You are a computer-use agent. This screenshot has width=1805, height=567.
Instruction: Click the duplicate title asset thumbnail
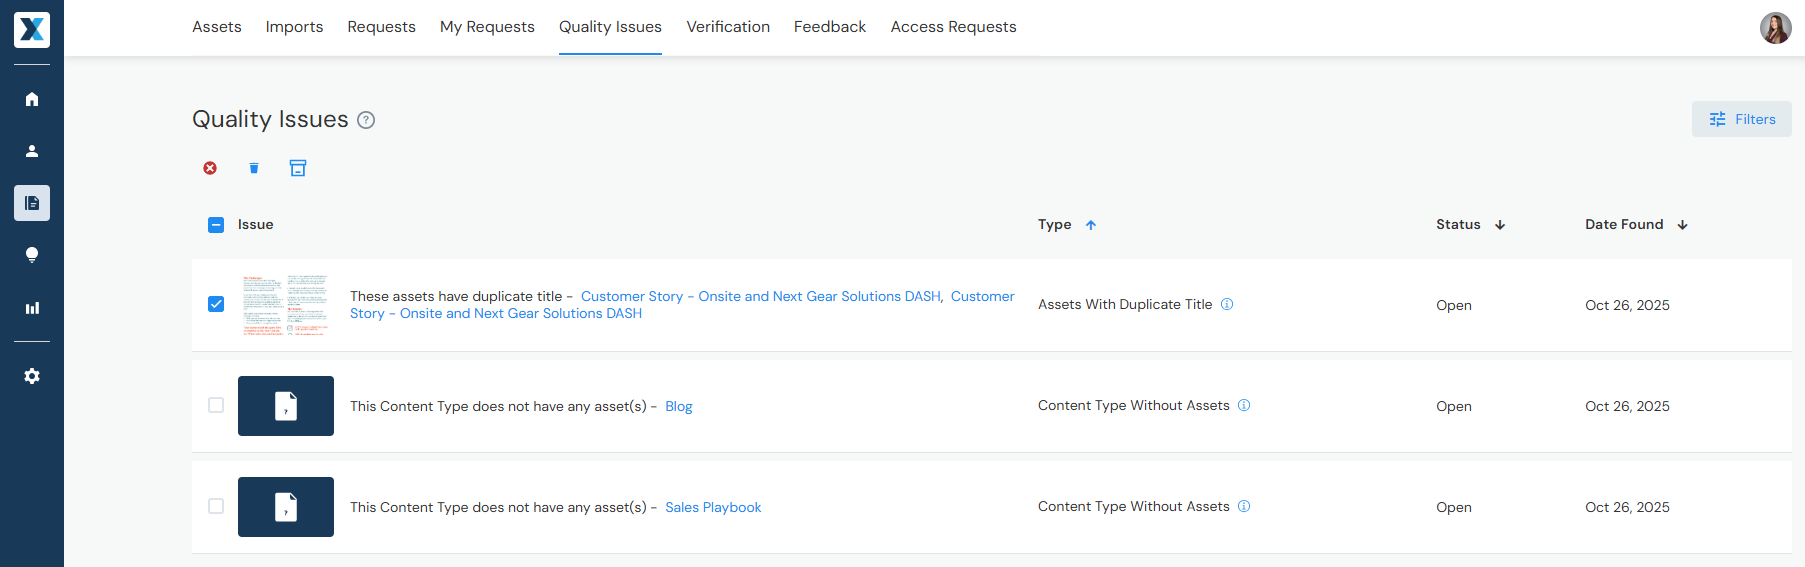point(286,305)
